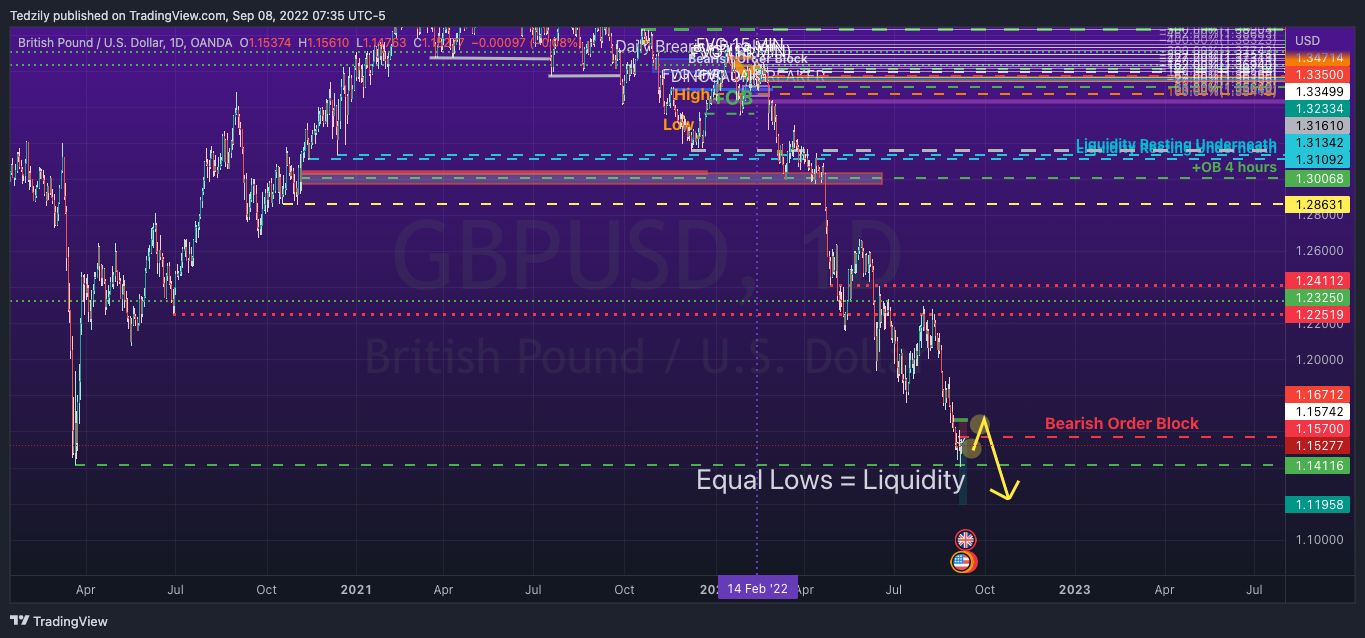Click the 2021 label on time axis

point(356,589)
